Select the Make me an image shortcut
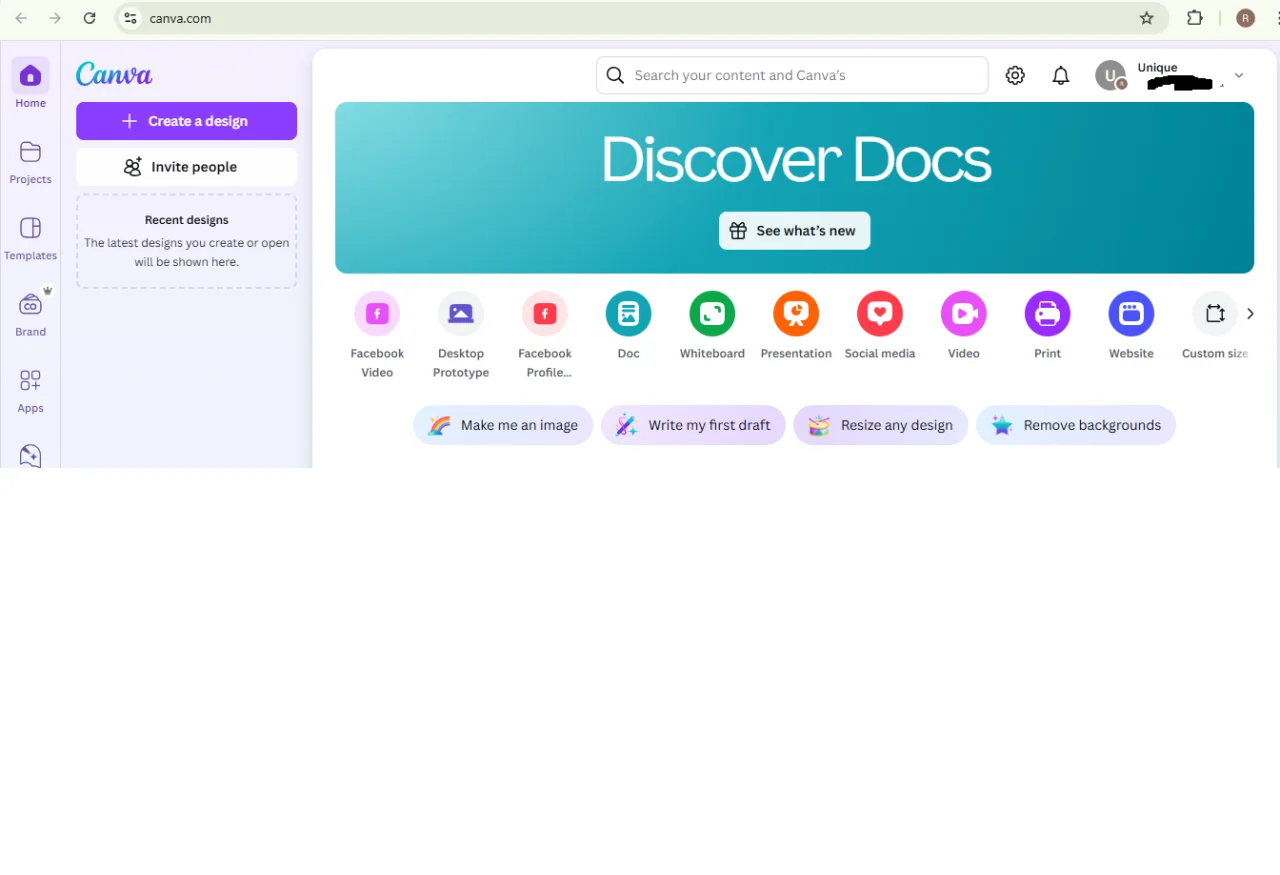 [x=503, y=425]
